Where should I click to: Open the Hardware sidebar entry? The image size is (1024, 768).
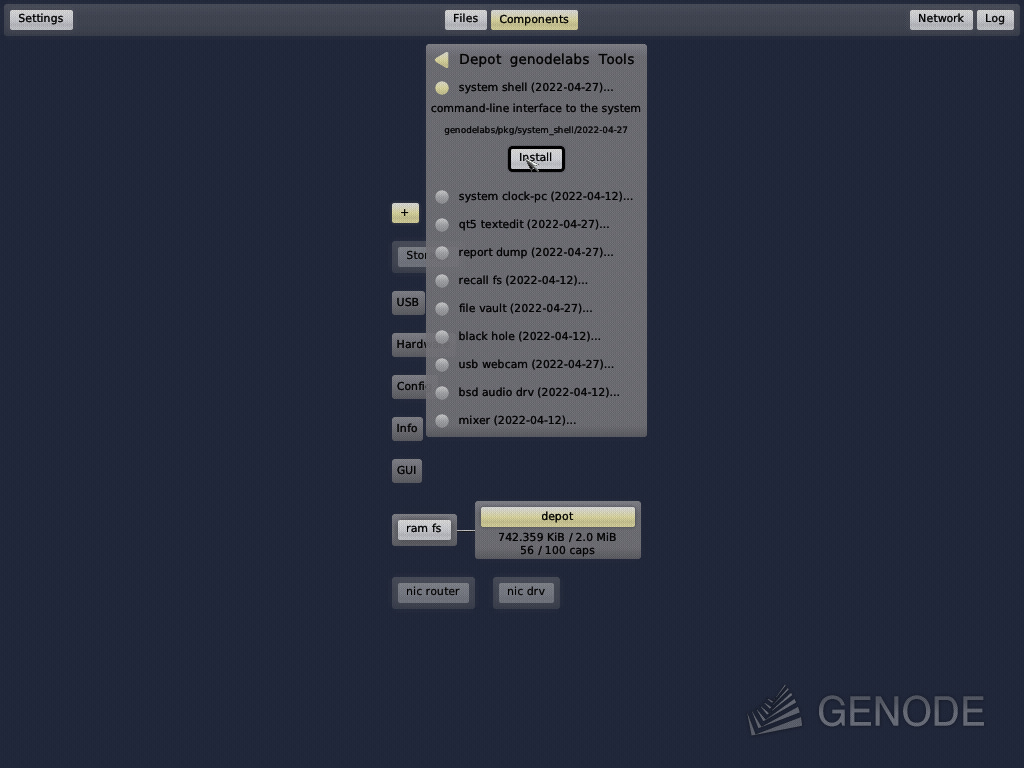(410, 344)
